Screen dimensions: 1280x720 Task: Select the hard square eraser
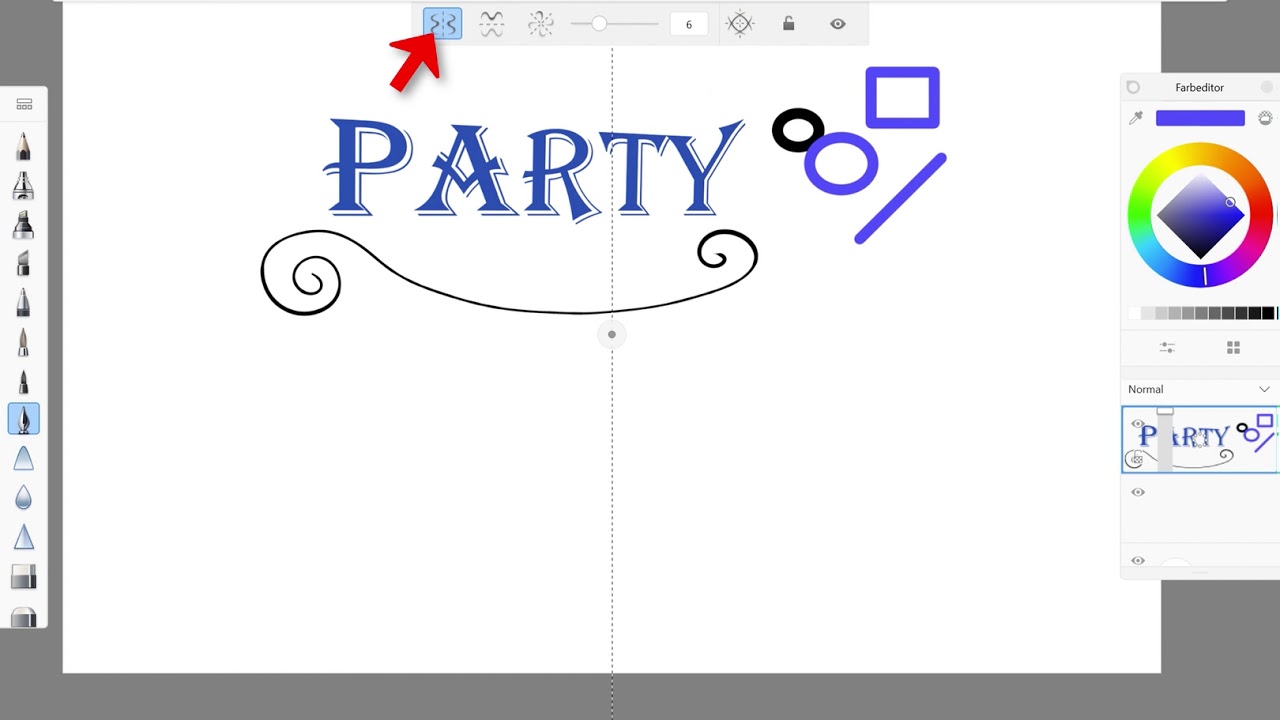pos(24,576)
